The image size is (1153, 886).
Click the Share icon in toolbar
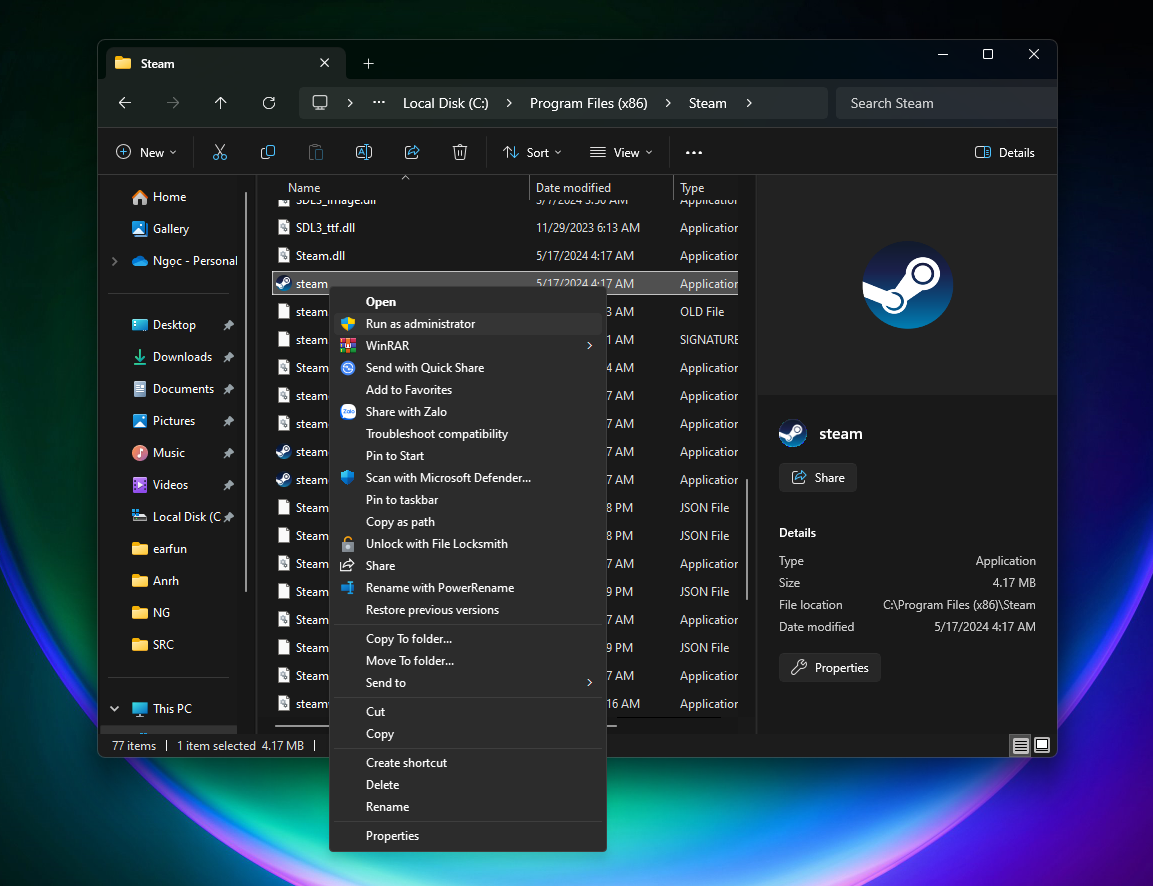pyautogui.click(x=412, y=152)
